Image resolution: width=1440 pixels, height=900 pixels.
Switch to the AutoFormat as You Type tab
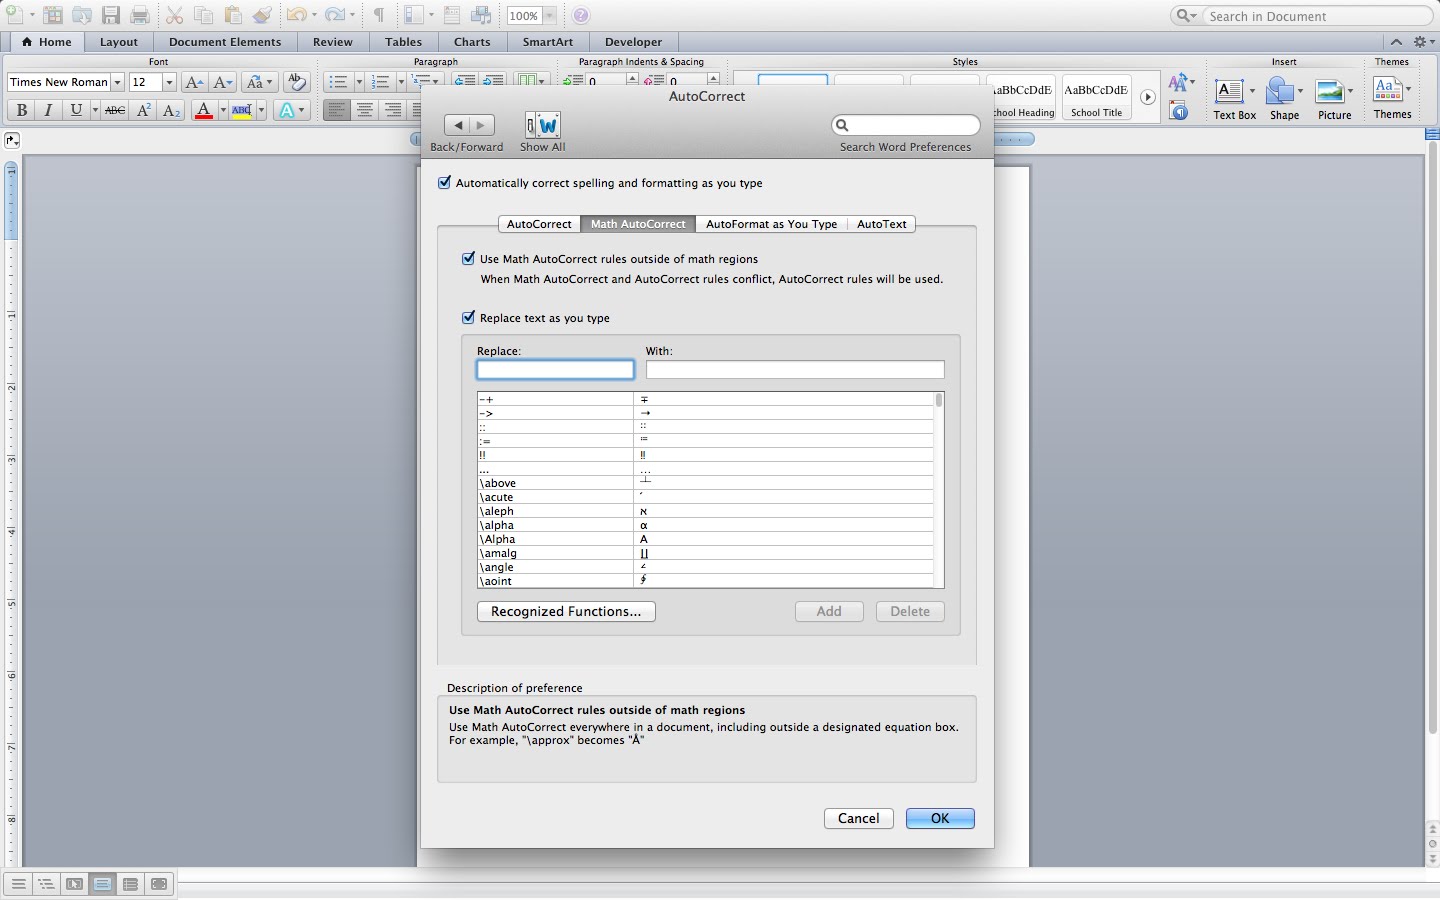(771, 224)
